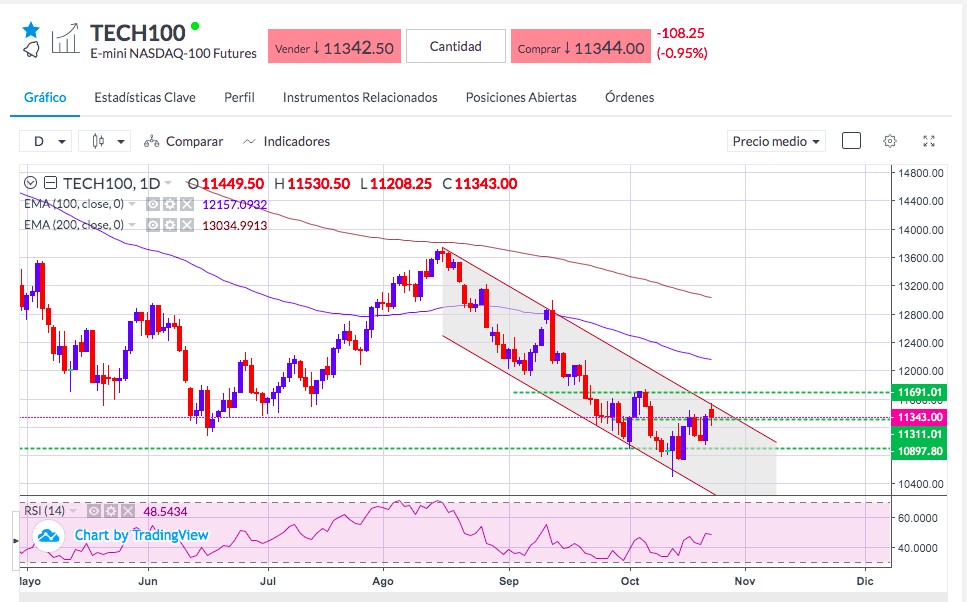Open the D timeframe dropdown
The width and height of the screenshot is (967, 602).
pos(46,141)
